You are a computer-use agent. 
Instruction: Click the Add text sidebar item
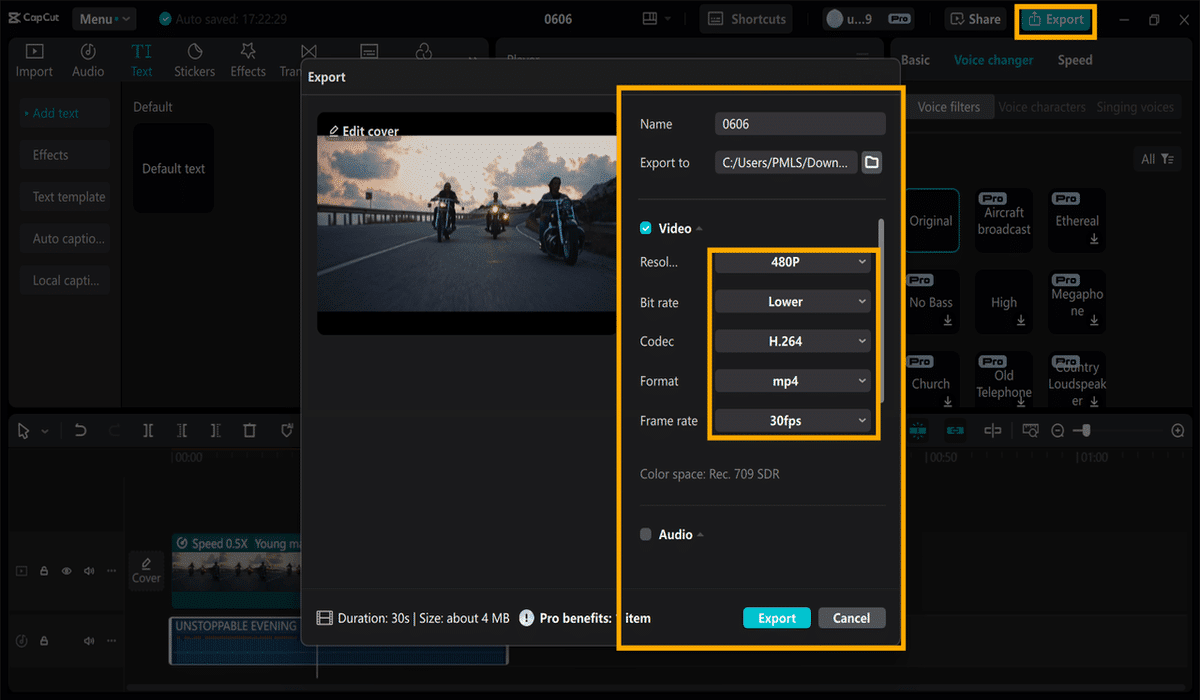click(64, 113)
